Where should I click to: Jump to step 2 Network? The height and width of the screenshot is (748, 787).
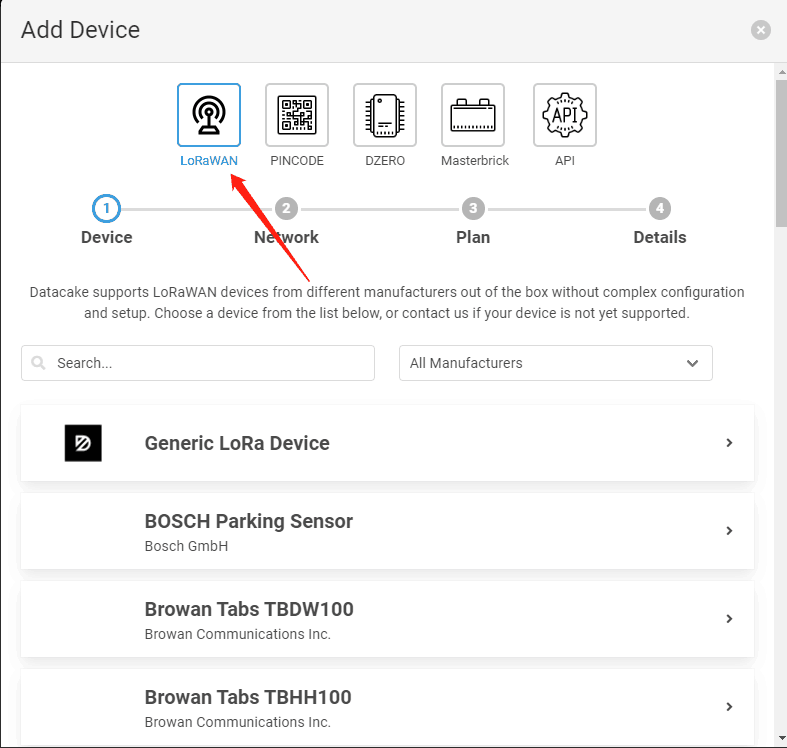coord(286,208)
